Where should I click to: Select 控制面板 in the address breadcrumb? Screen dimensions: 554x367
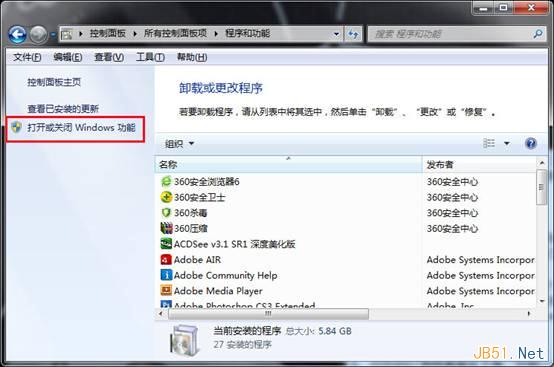[x=107, y=34]
